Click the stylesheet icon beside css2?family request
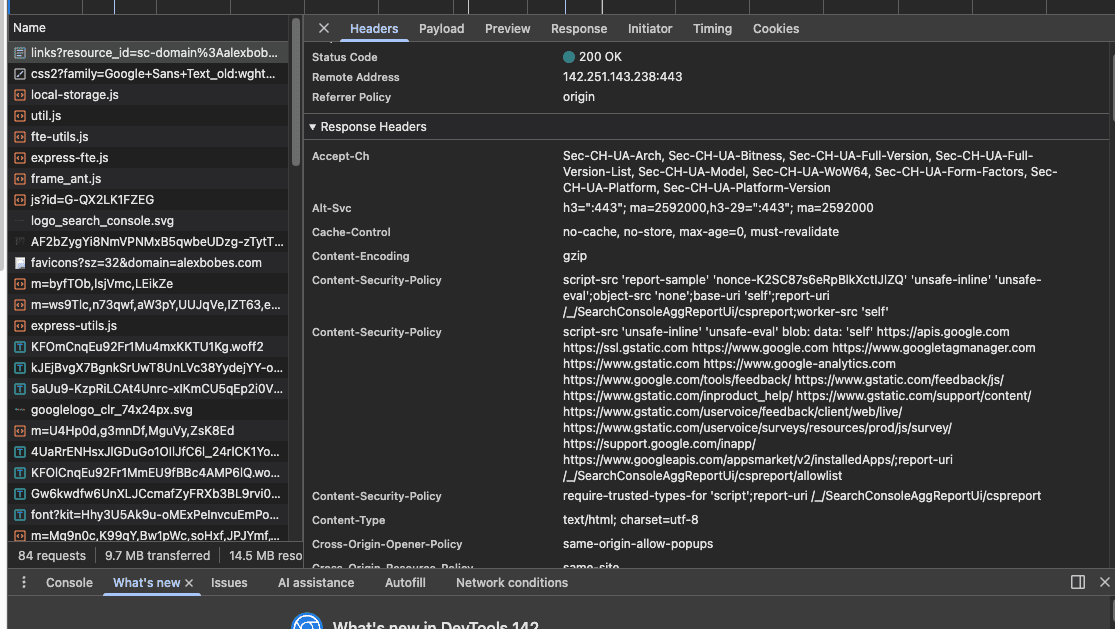This screenshot has height=629, width=1115. point(20,74)
